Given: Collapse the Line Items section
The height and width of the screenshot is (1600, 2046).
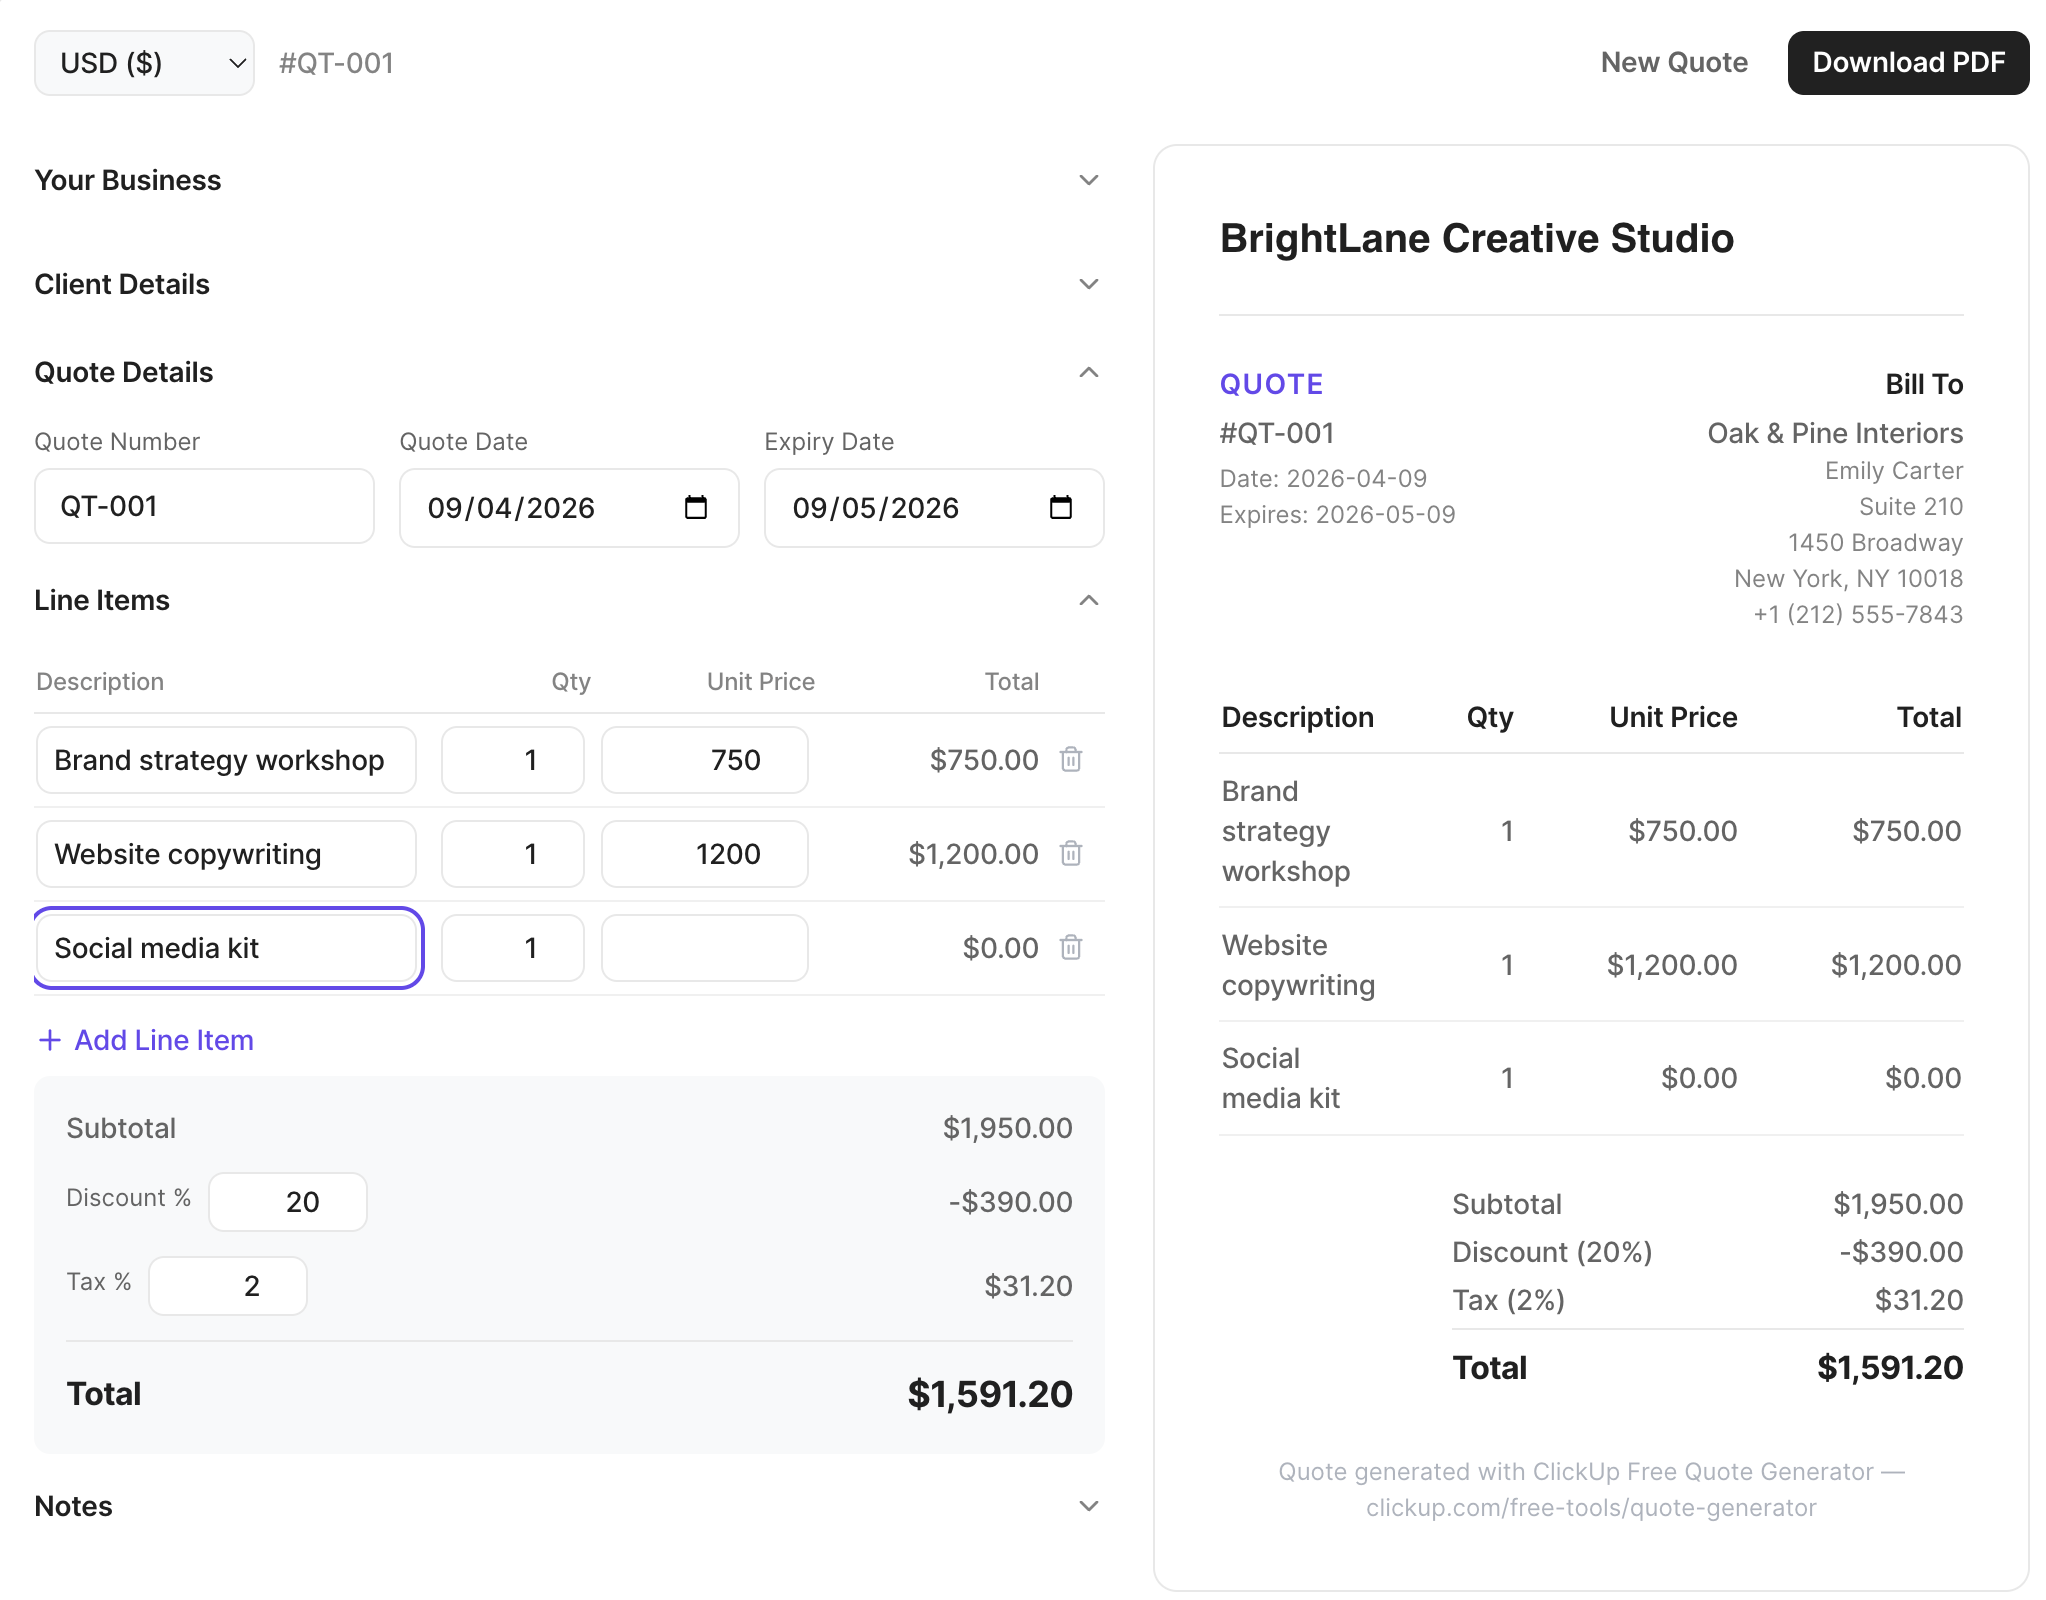Looking at the screenshot, I should 1088,600.
